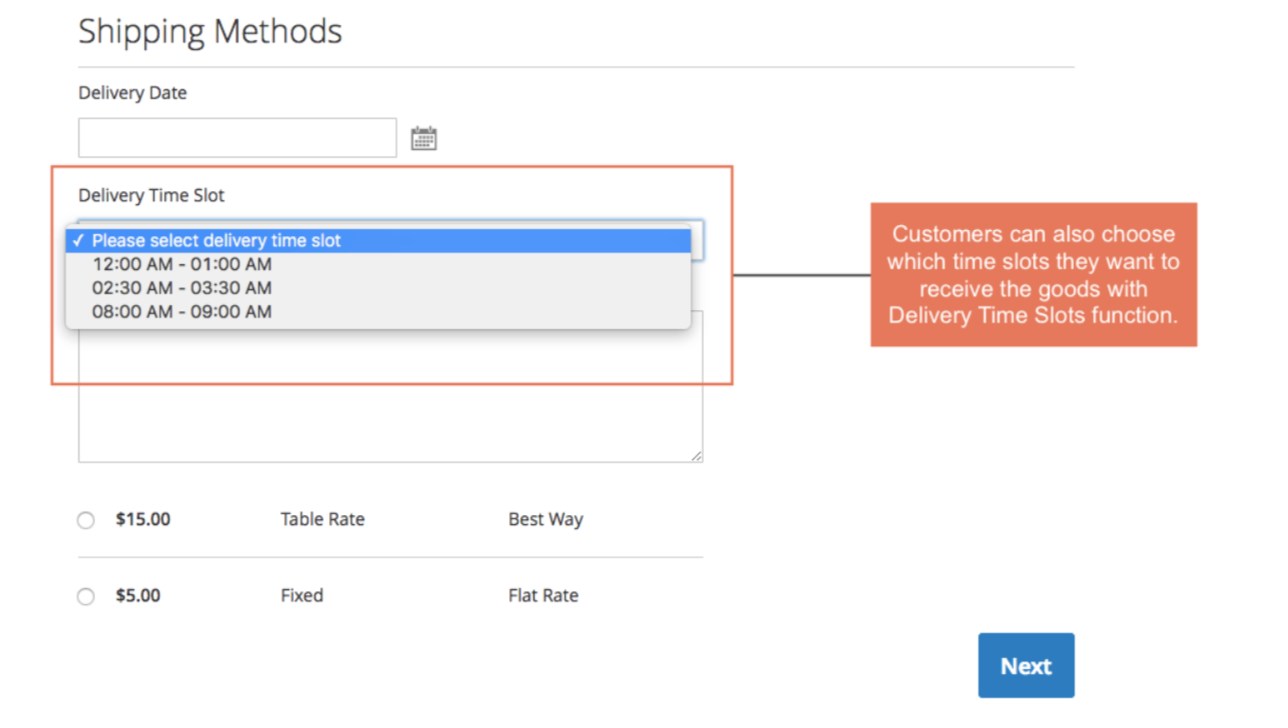Click the "Table Rate" method label

pyautogui.click(x=322, y=520)
